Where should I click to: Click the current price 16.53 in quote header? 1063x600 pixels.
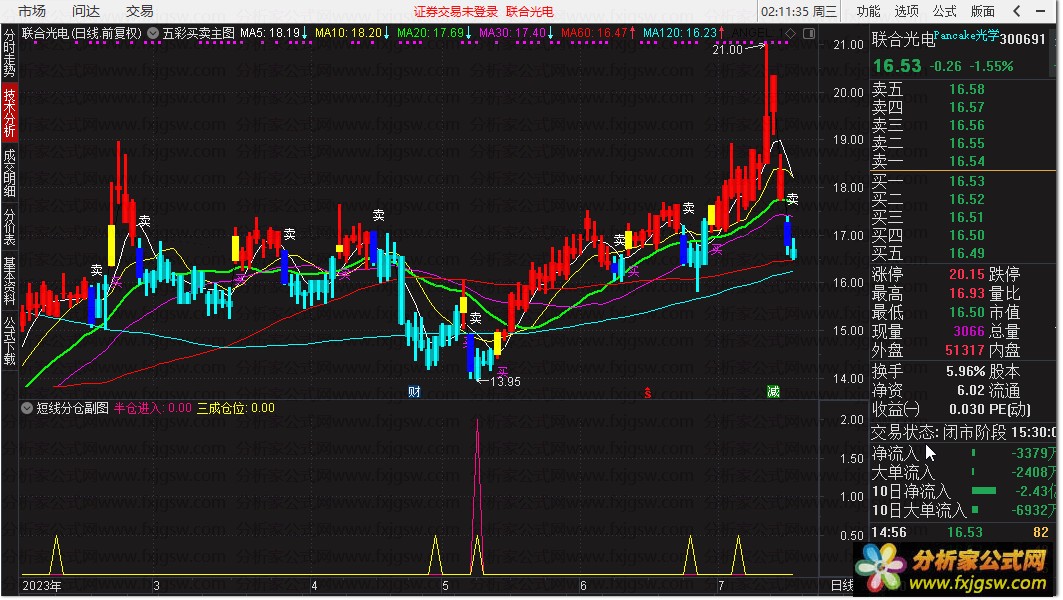coord(898,66)
